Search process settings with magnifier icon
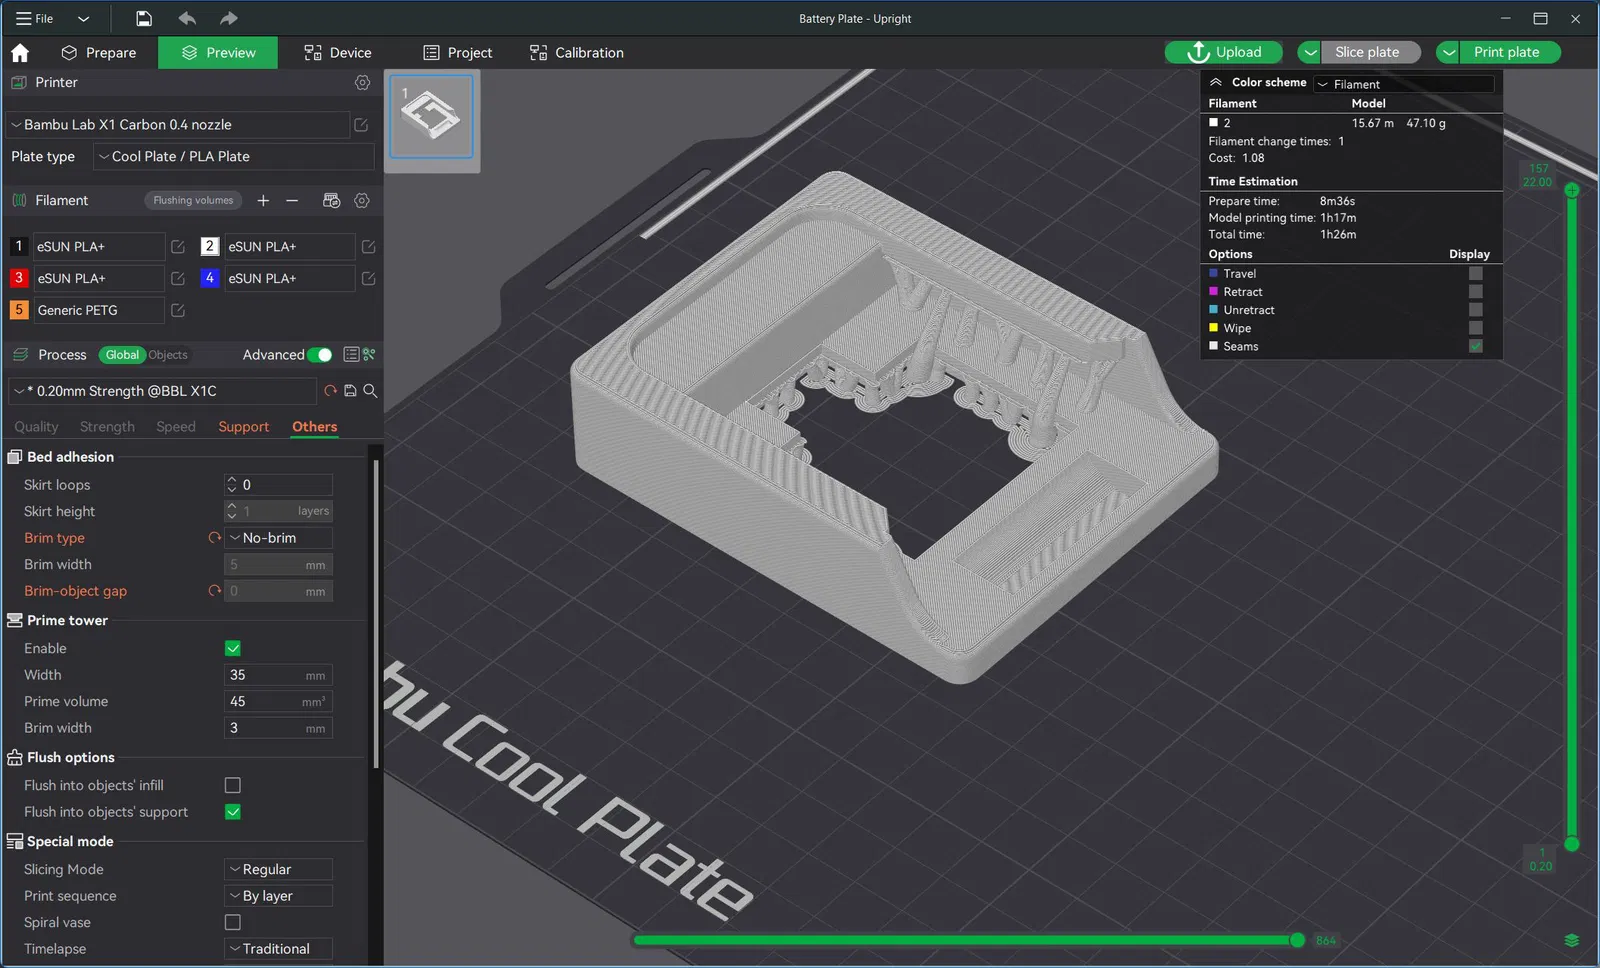1600x968 pixels. (x=370, y=391)
